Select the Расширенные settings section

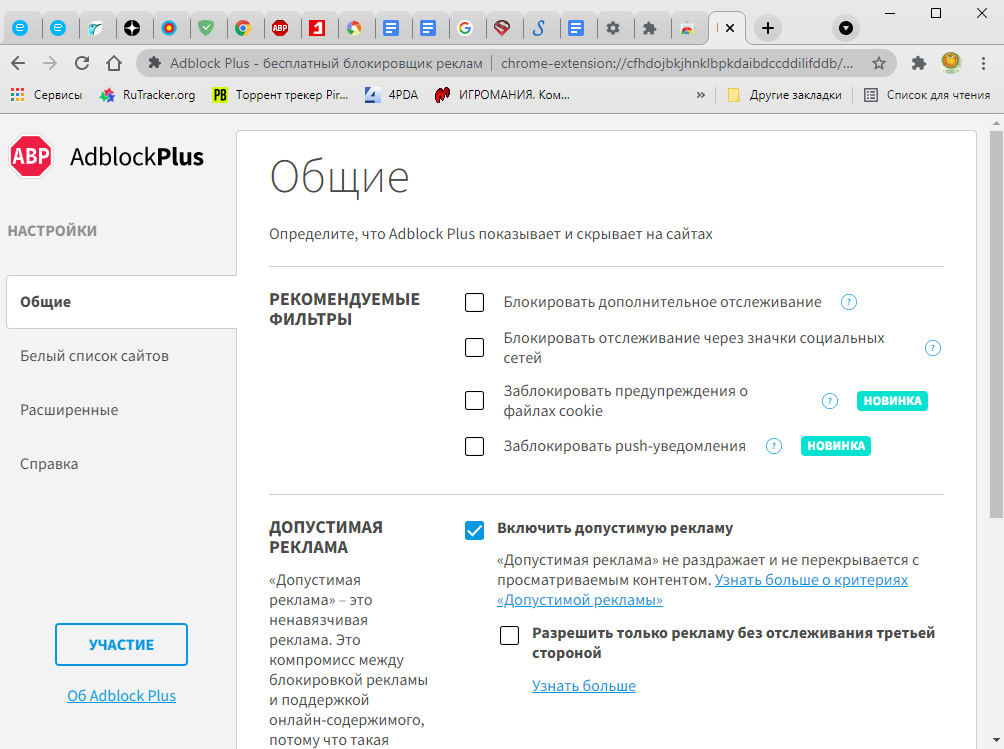(x=70, y=409)
